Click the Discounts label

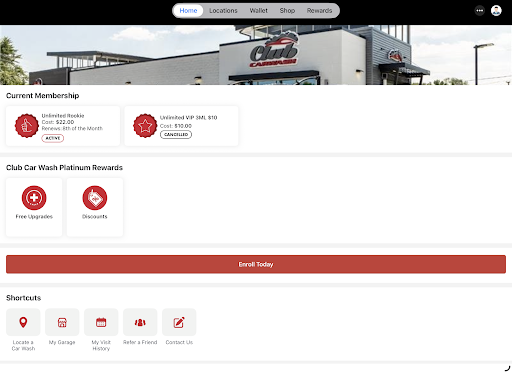coord(95,217)
